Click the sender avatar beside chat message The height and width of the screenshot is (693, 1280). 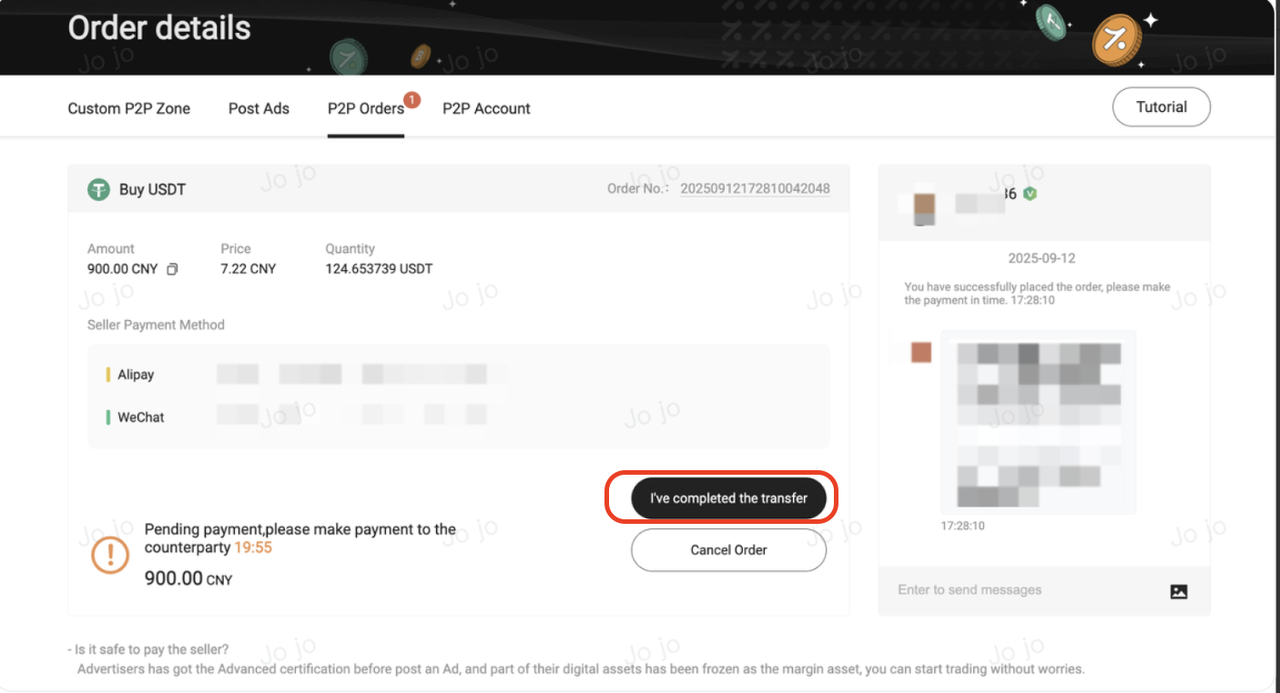pyautogui.click(x=921, y=352)
